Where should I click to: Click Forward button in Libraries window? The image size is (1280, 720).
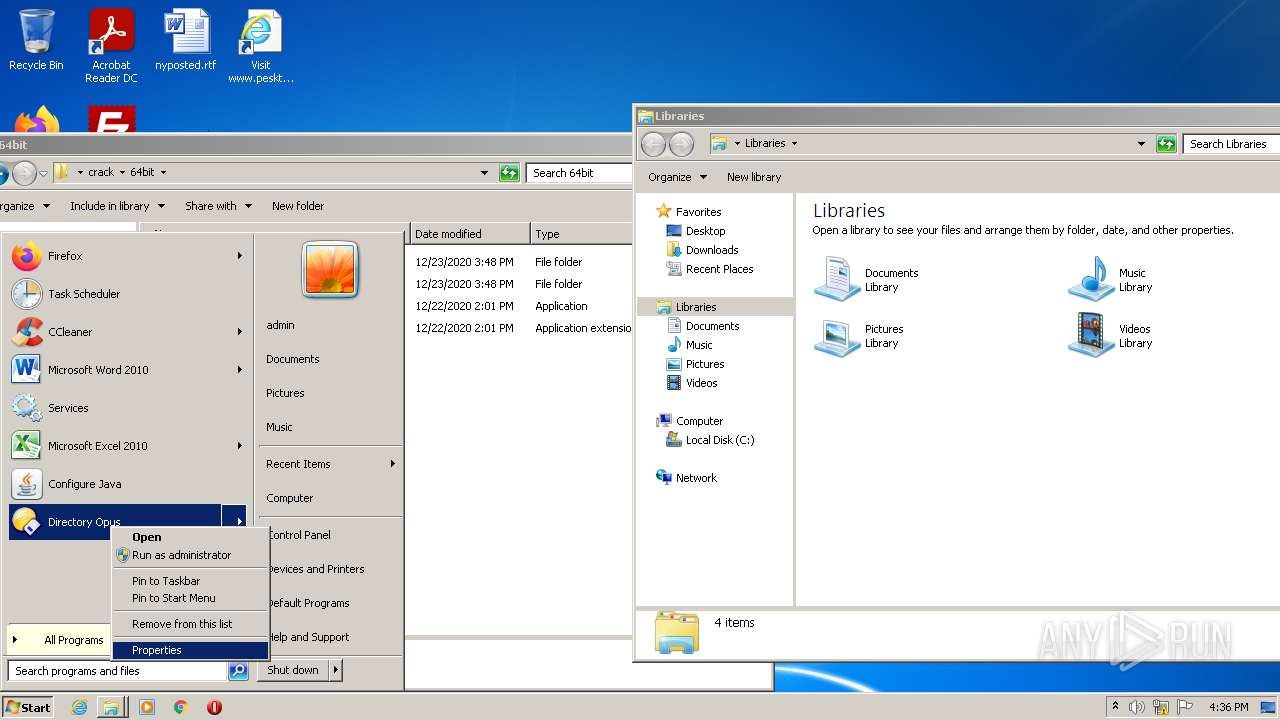coord(681,144)
